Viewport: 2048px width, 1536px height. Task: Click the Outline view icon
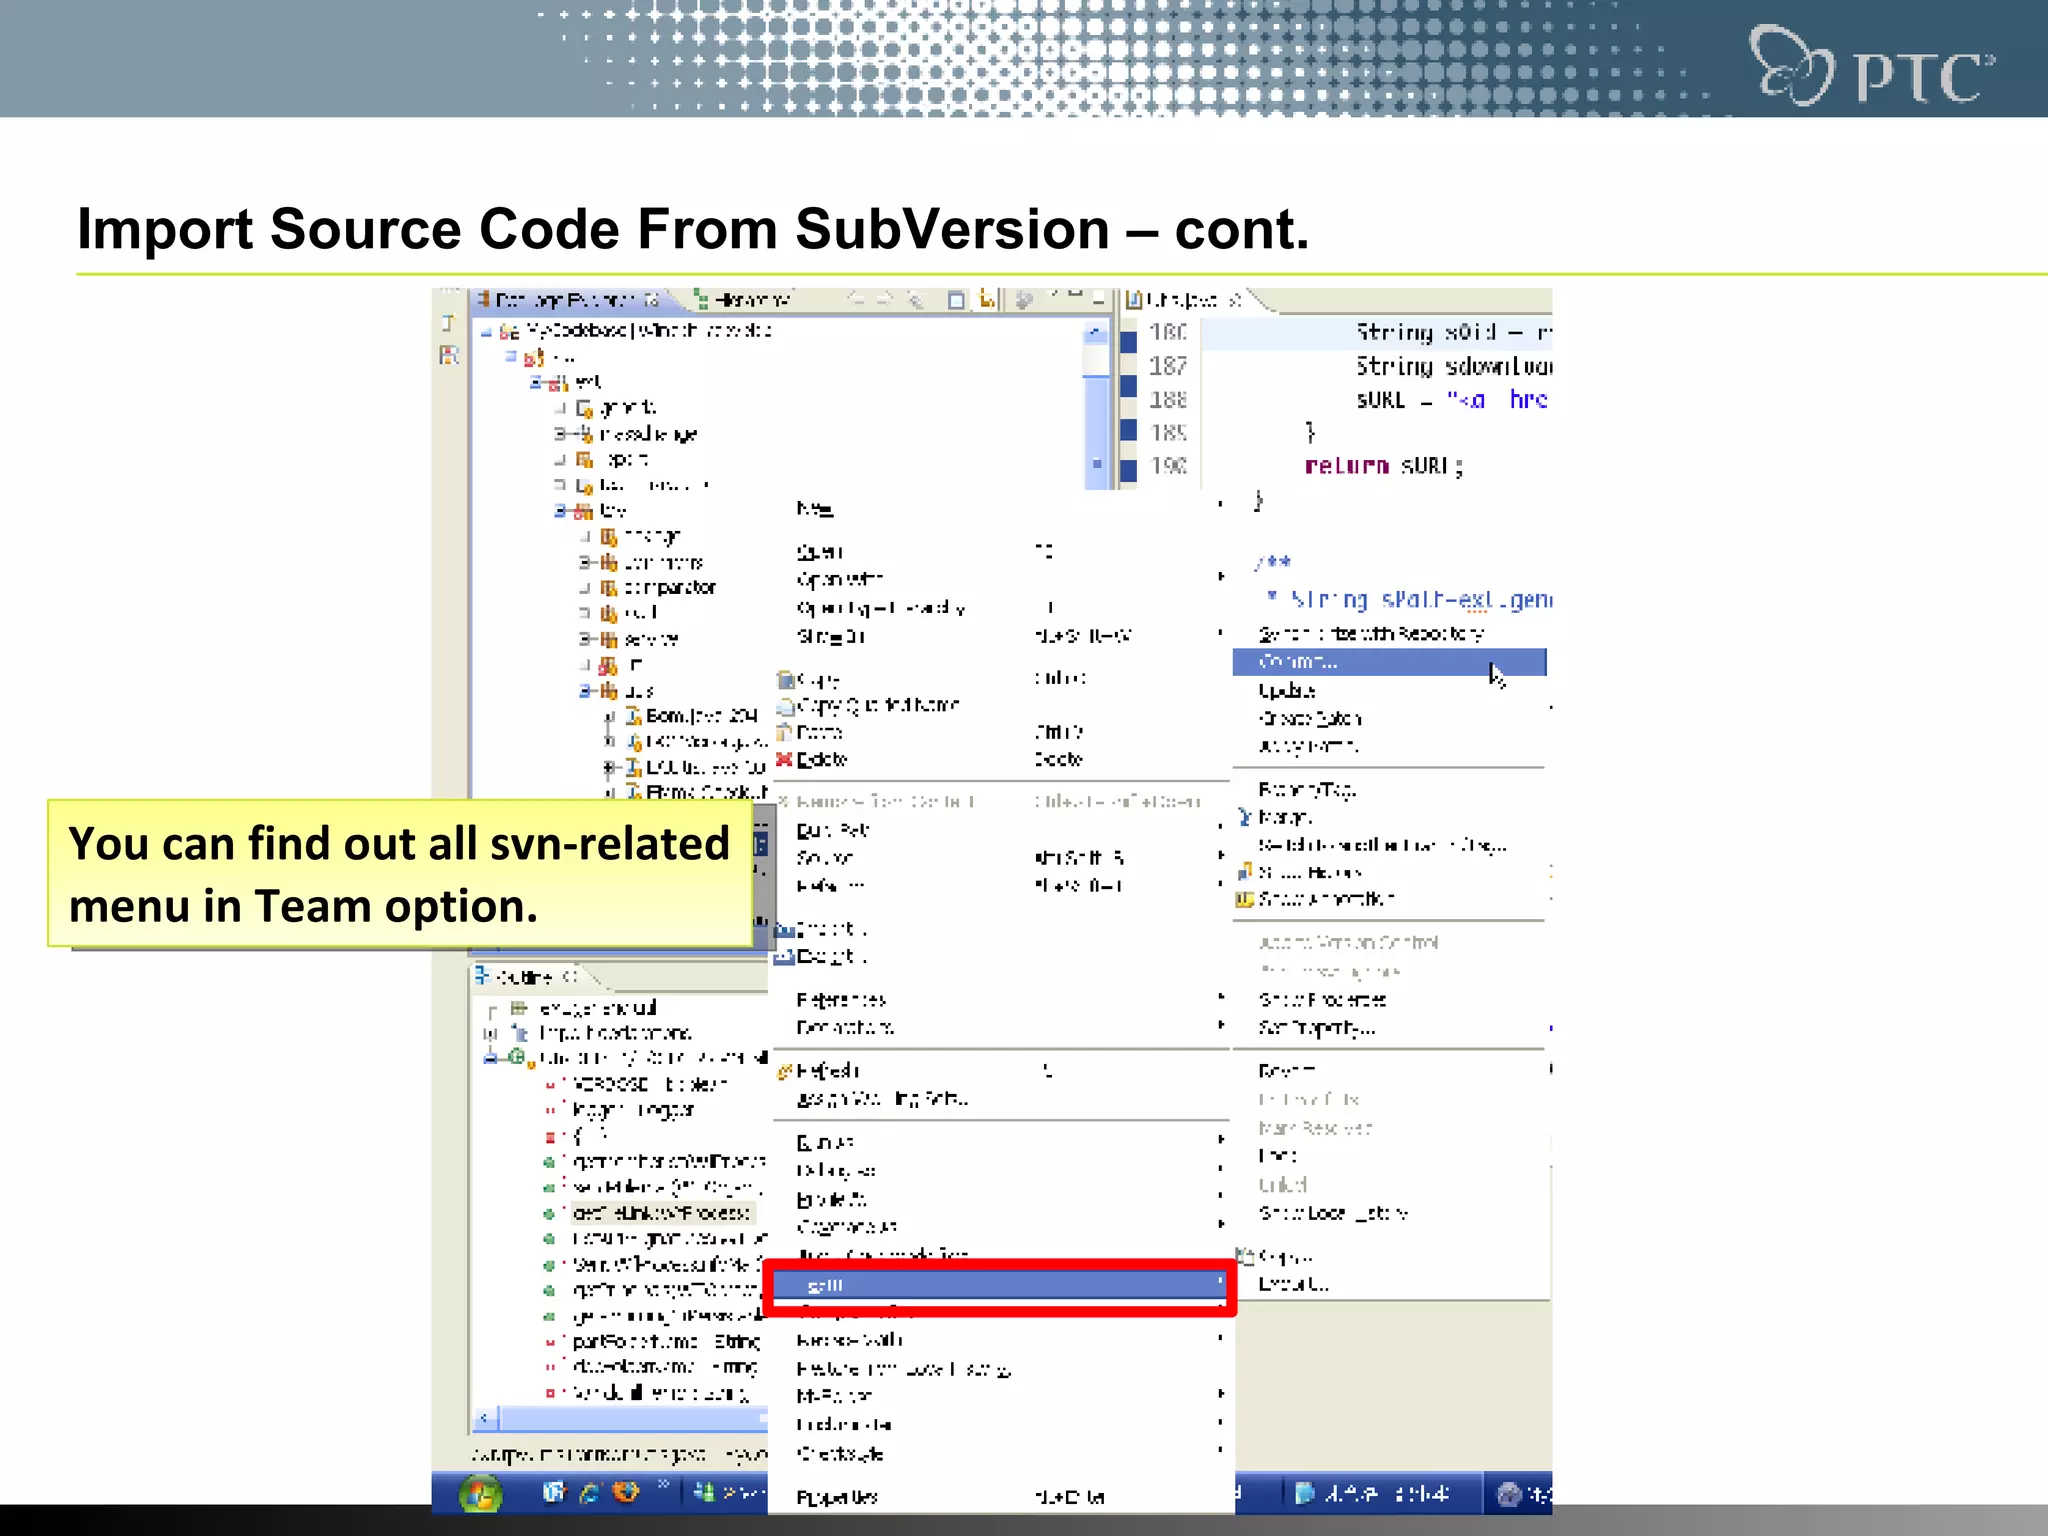(482, 975)
